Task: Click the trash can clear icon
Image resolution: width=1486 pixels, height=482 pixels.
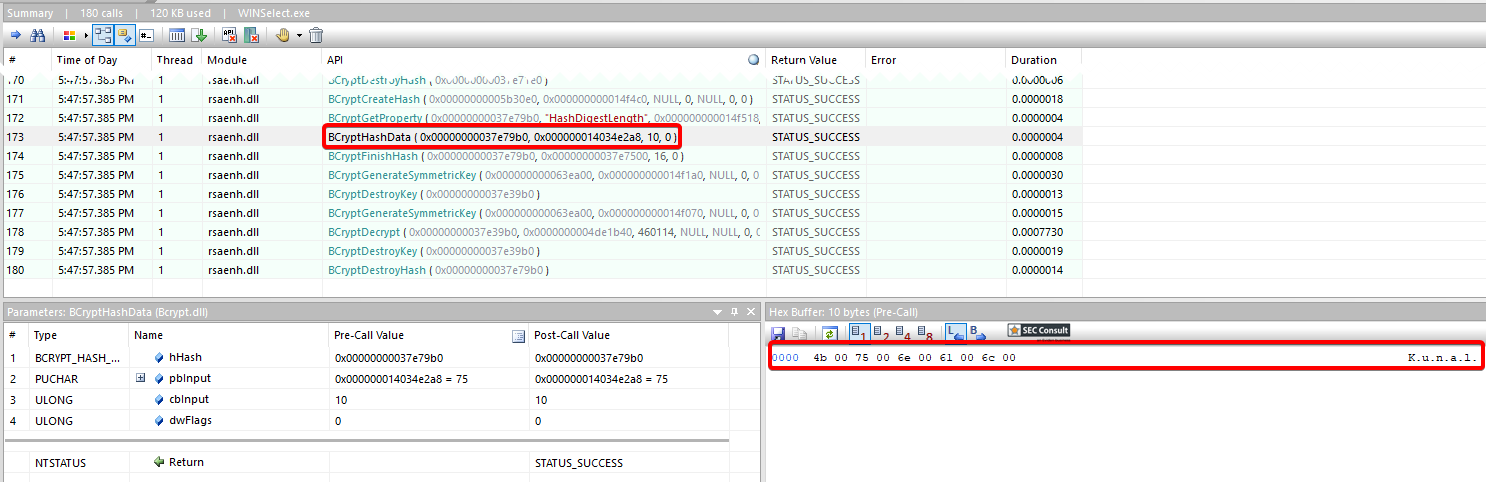Action: point(316,35)
